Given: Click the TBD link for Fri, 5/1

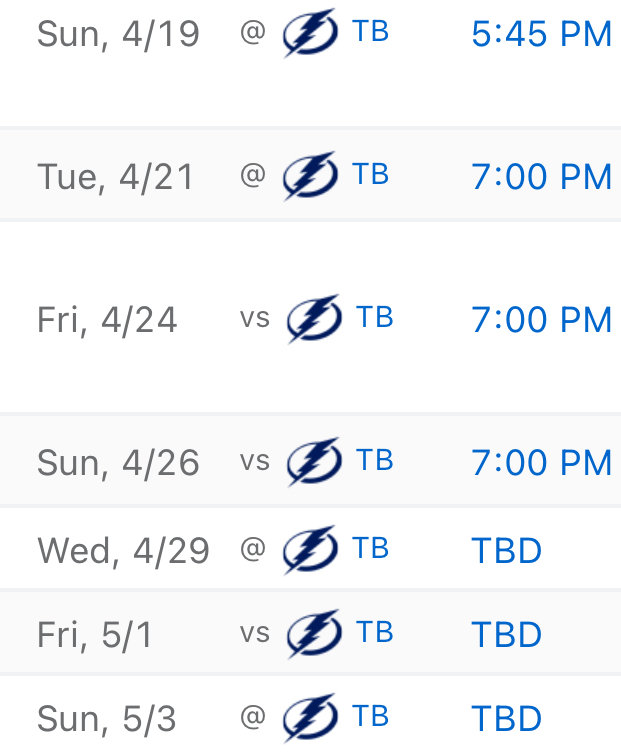Looking at the screenshot, I should coord(507,634).
